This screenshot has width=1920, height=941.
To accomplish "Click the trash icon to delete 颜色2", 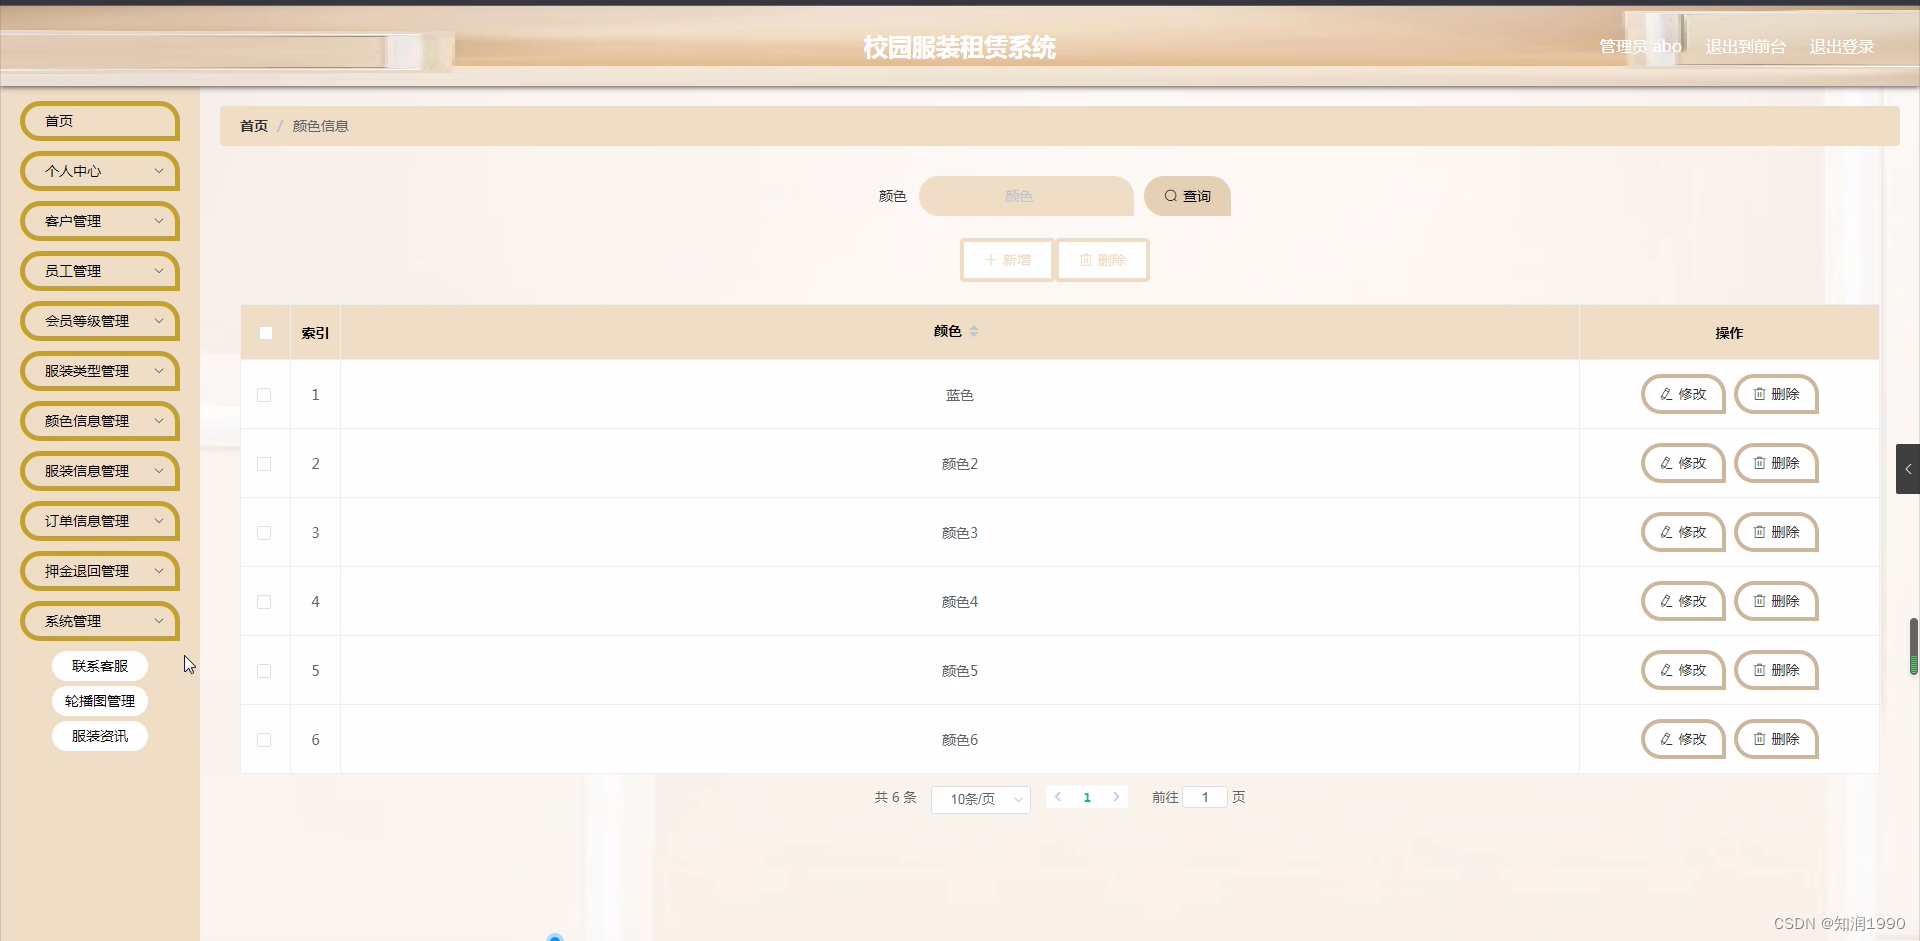I will [x=1760, y=463].
